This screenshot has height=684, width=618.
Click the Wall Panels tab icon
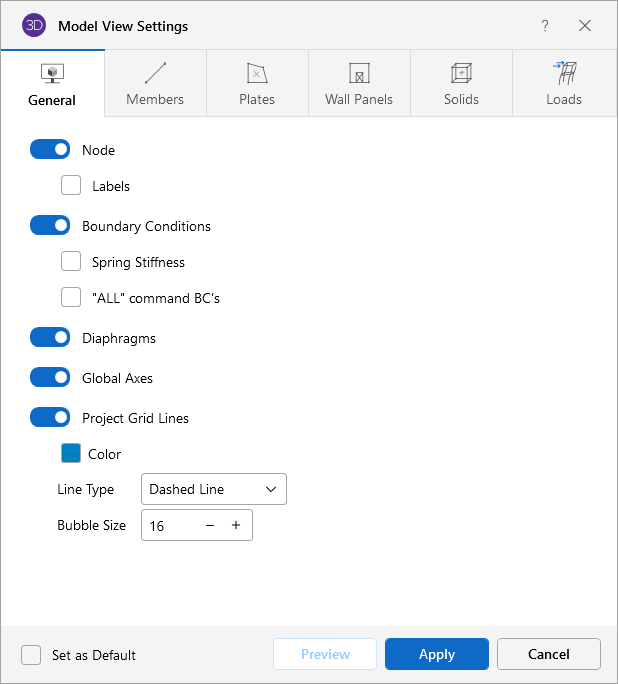(359, 73)
